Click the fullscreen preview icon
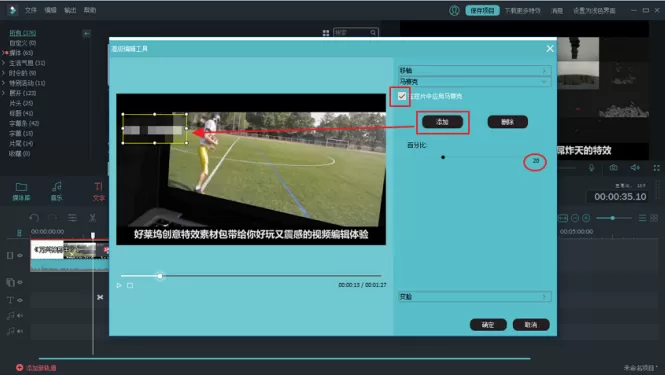This screenshot has width=665, height=377. pos(657,168)
